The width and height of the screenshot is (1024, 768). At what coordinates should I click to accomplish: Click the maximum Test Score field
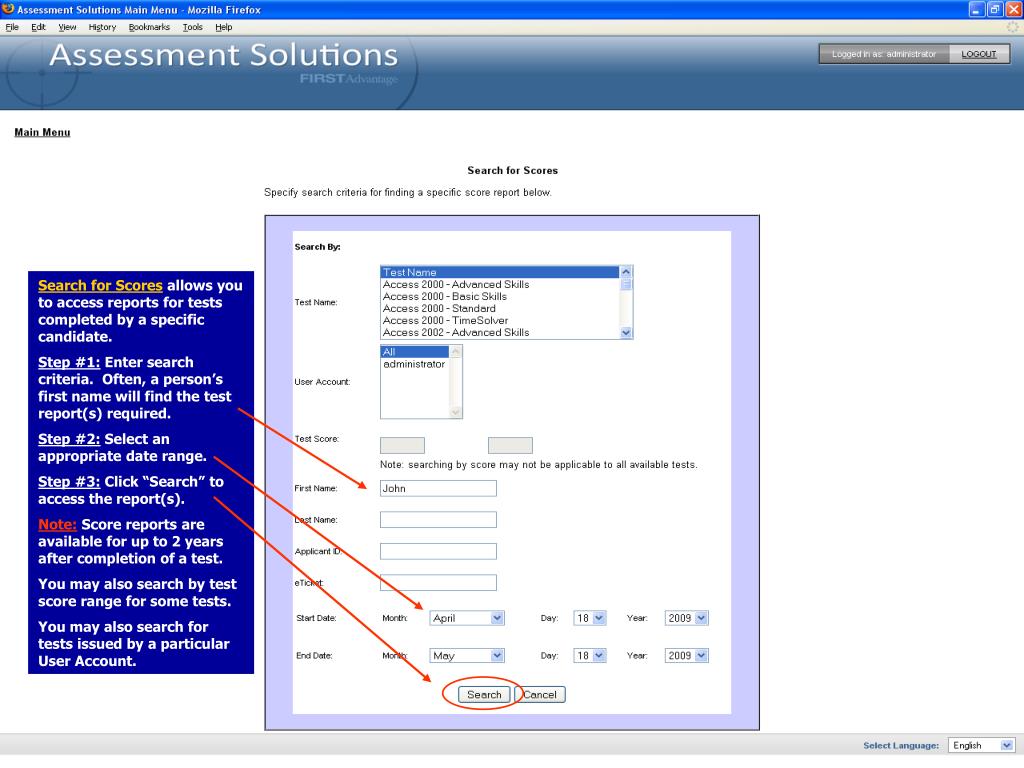(x=510, y=445)
